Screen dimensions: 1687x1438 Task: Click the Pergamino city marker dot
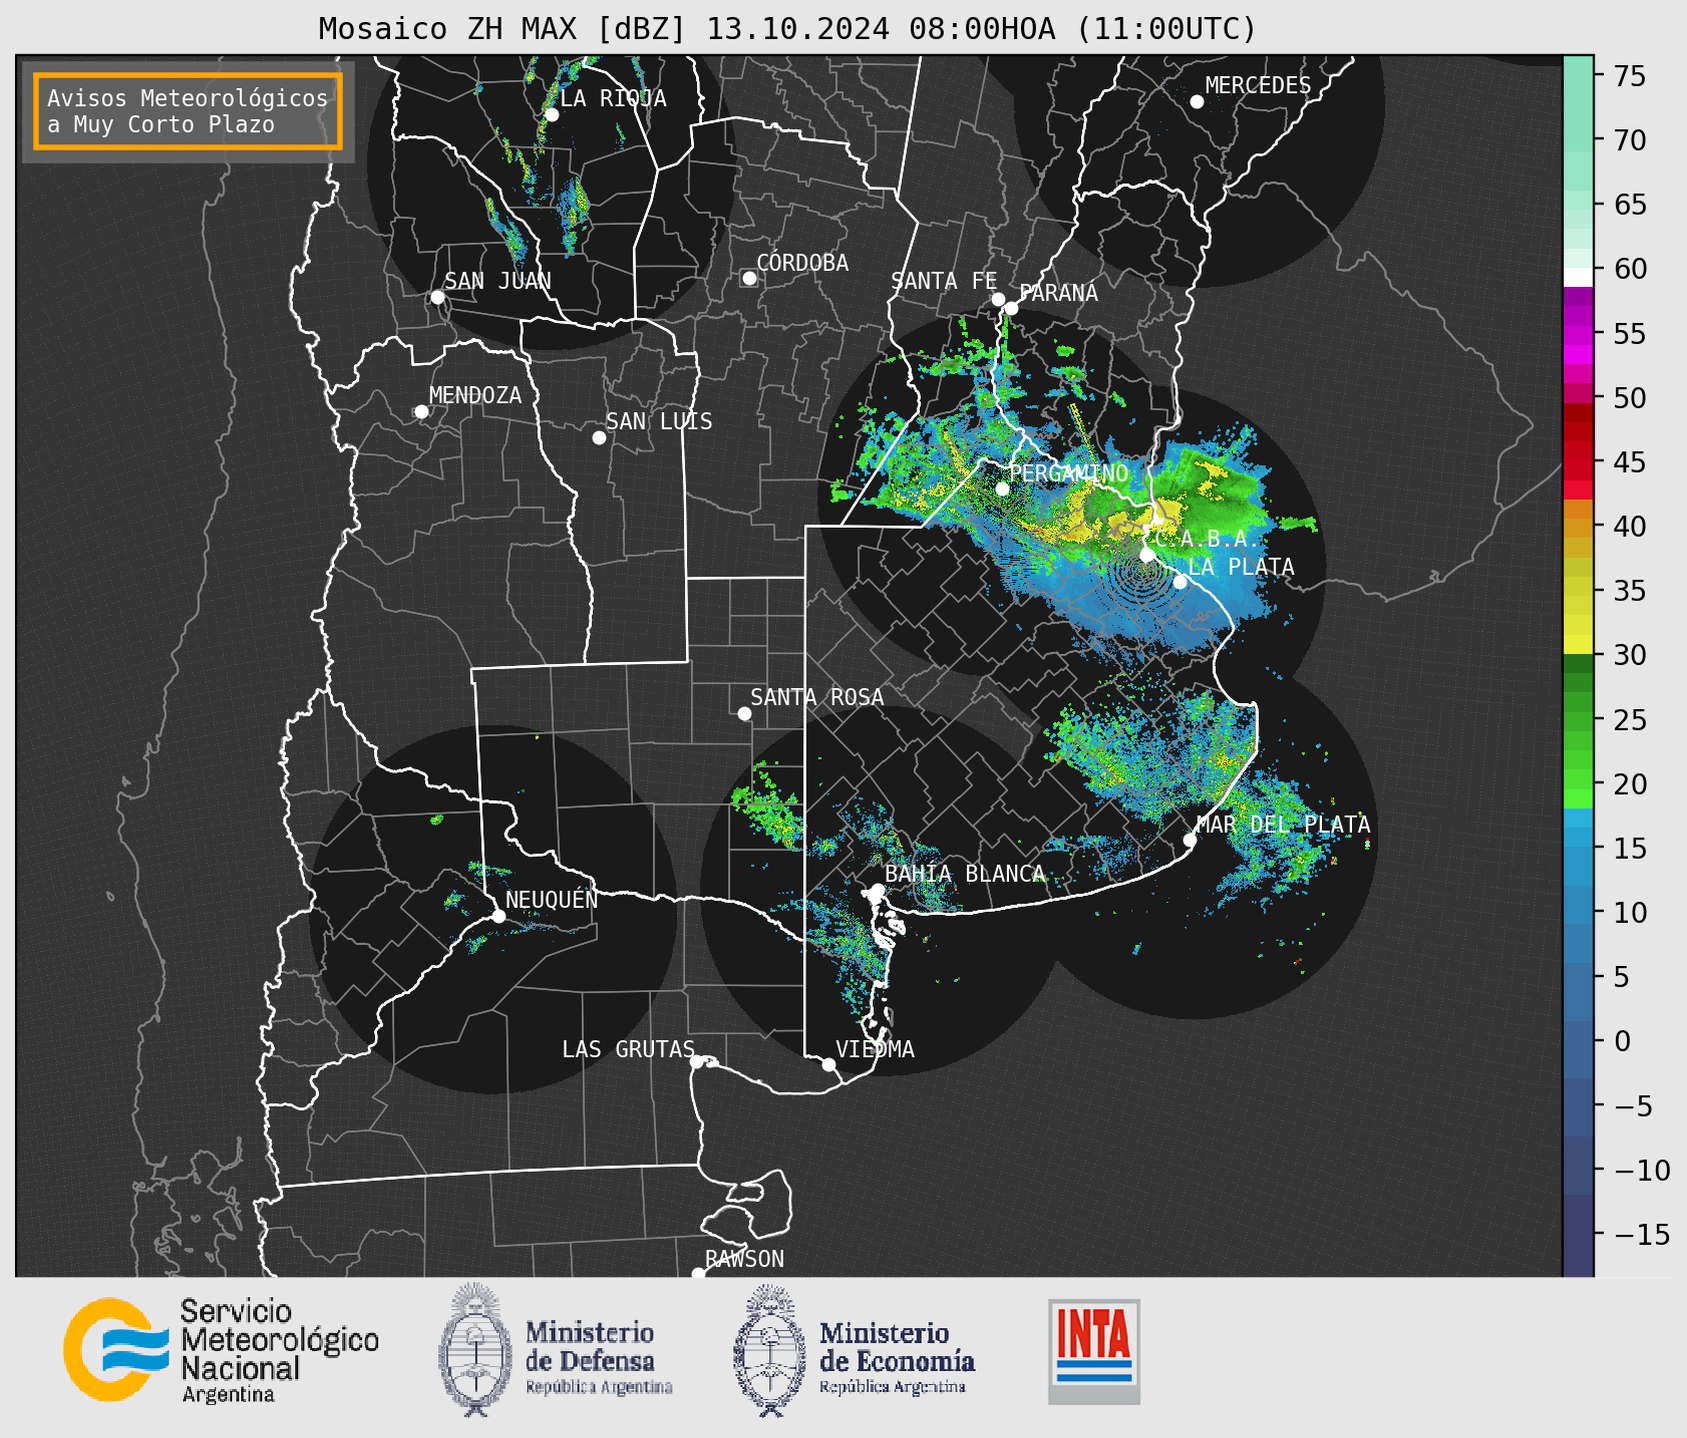click(1002, 489)
